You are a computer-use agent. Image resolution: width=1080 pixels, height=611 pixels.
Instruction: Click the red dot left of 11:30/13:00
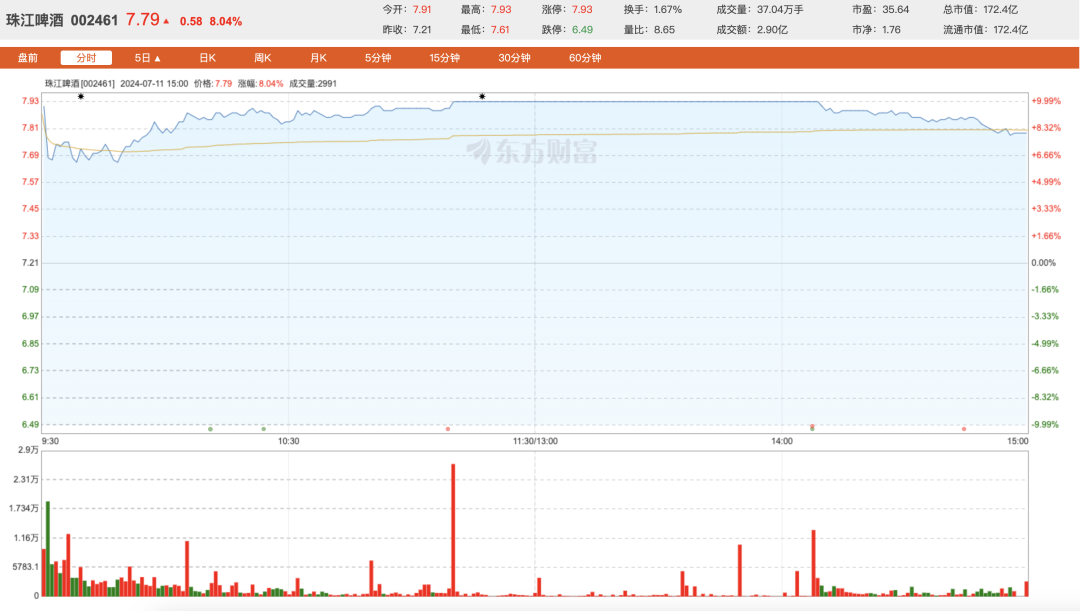point(447,429)
